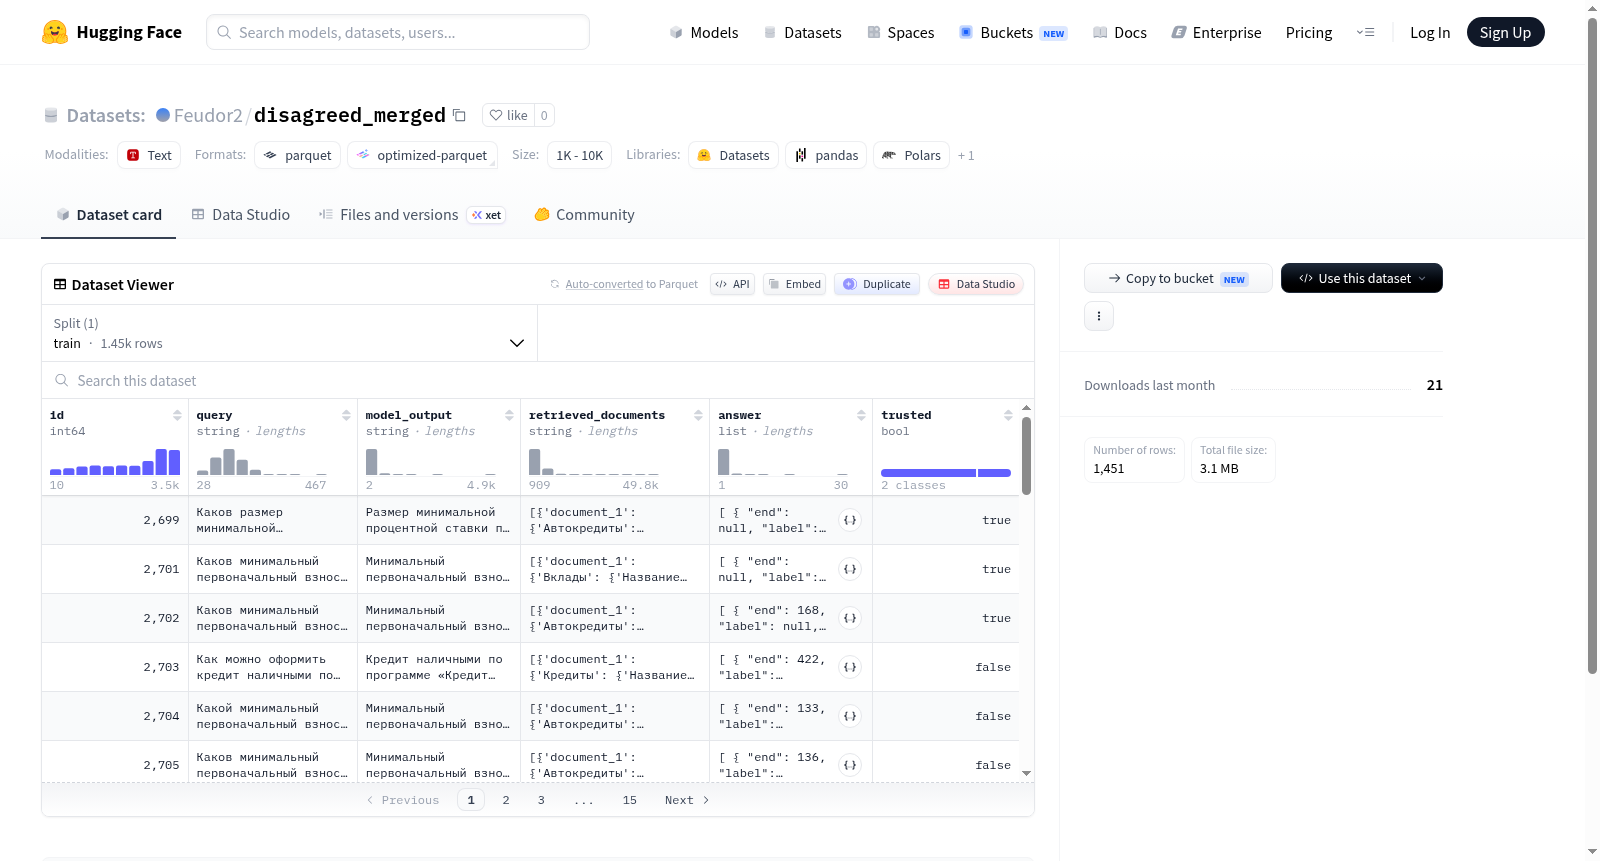Select the parquet format tag
Image resolution: width=1600 pixels, height=861 pixels.
[298, 155]
